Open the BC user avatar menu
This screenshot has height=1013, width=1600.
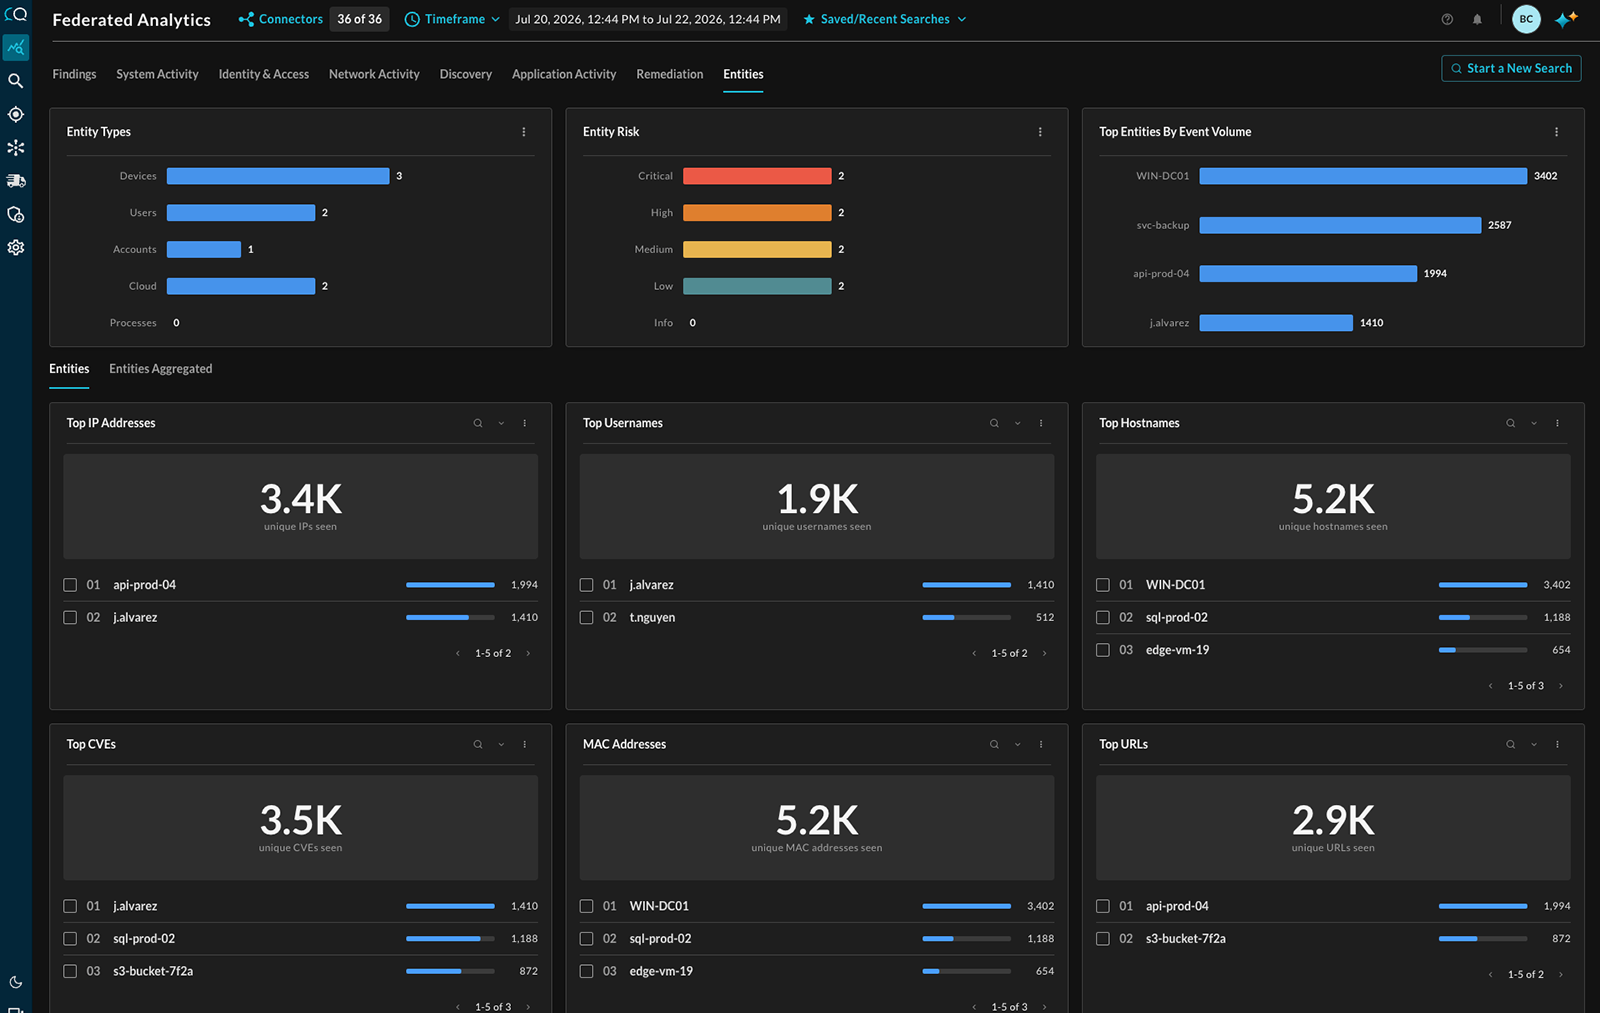point(1526,19)
